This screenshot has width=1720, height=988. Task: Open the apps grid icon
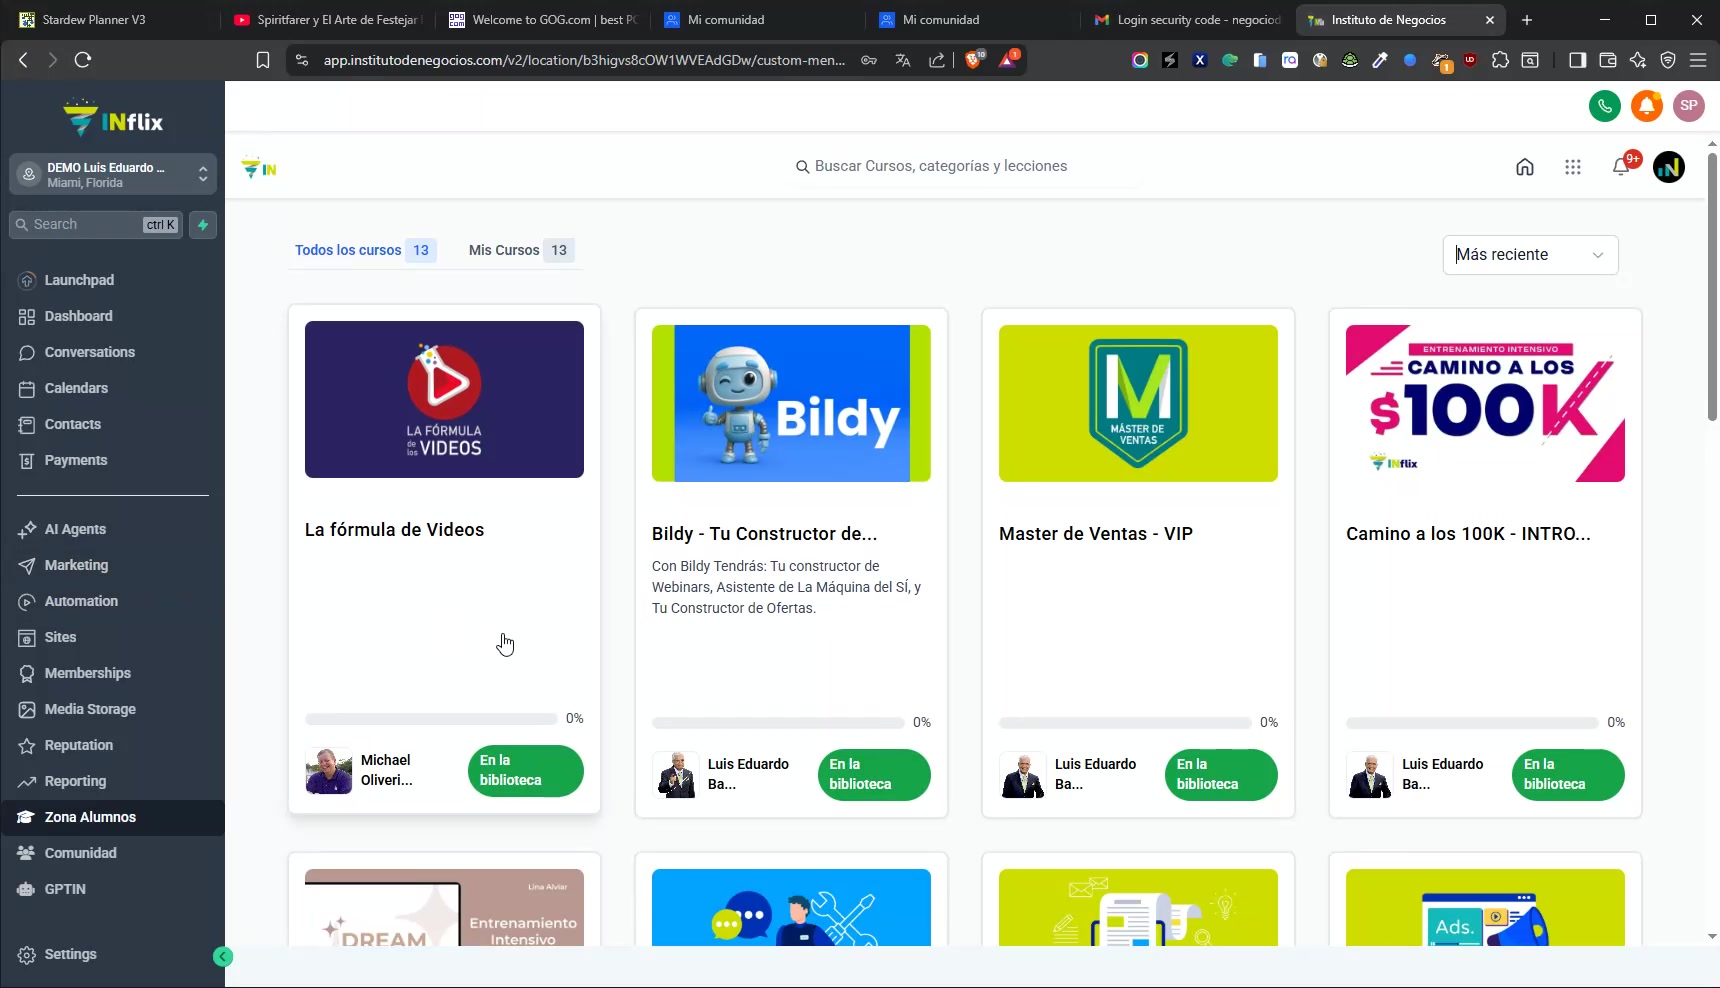[1572, 167]
